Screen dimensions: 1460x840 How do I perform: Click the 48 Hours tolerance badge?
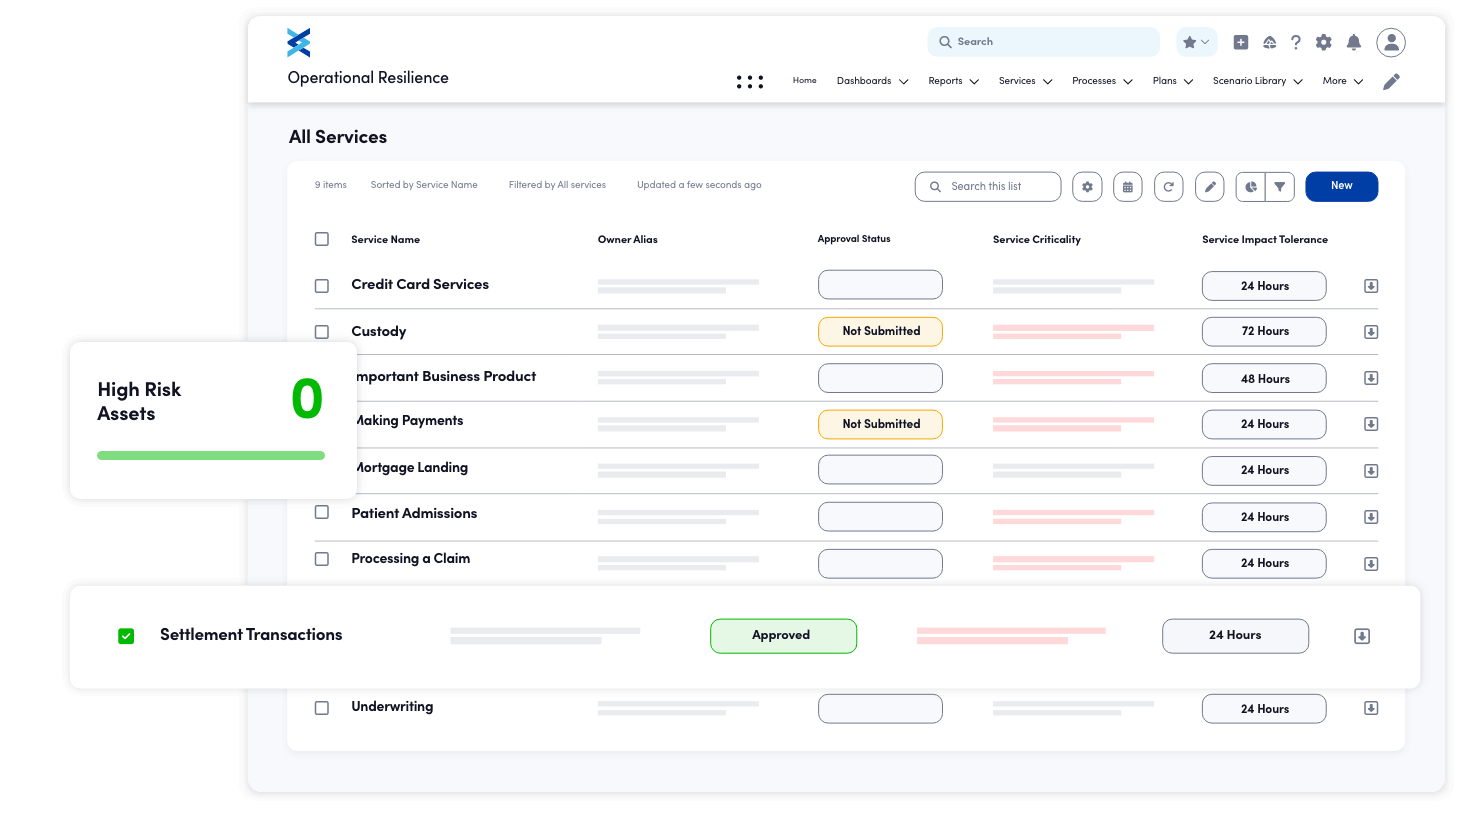(x=1264, y=379)
